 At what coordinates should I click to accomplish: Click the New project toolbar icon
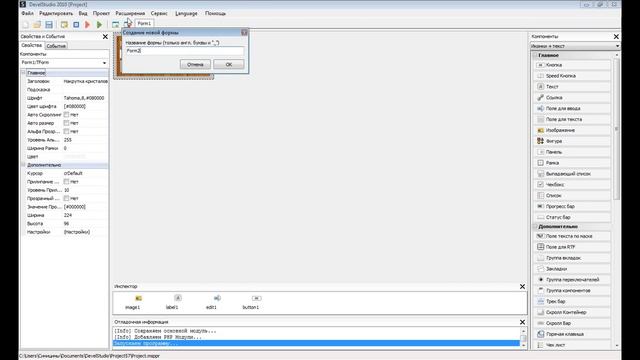pyautogui.click(x=25, y=24)
